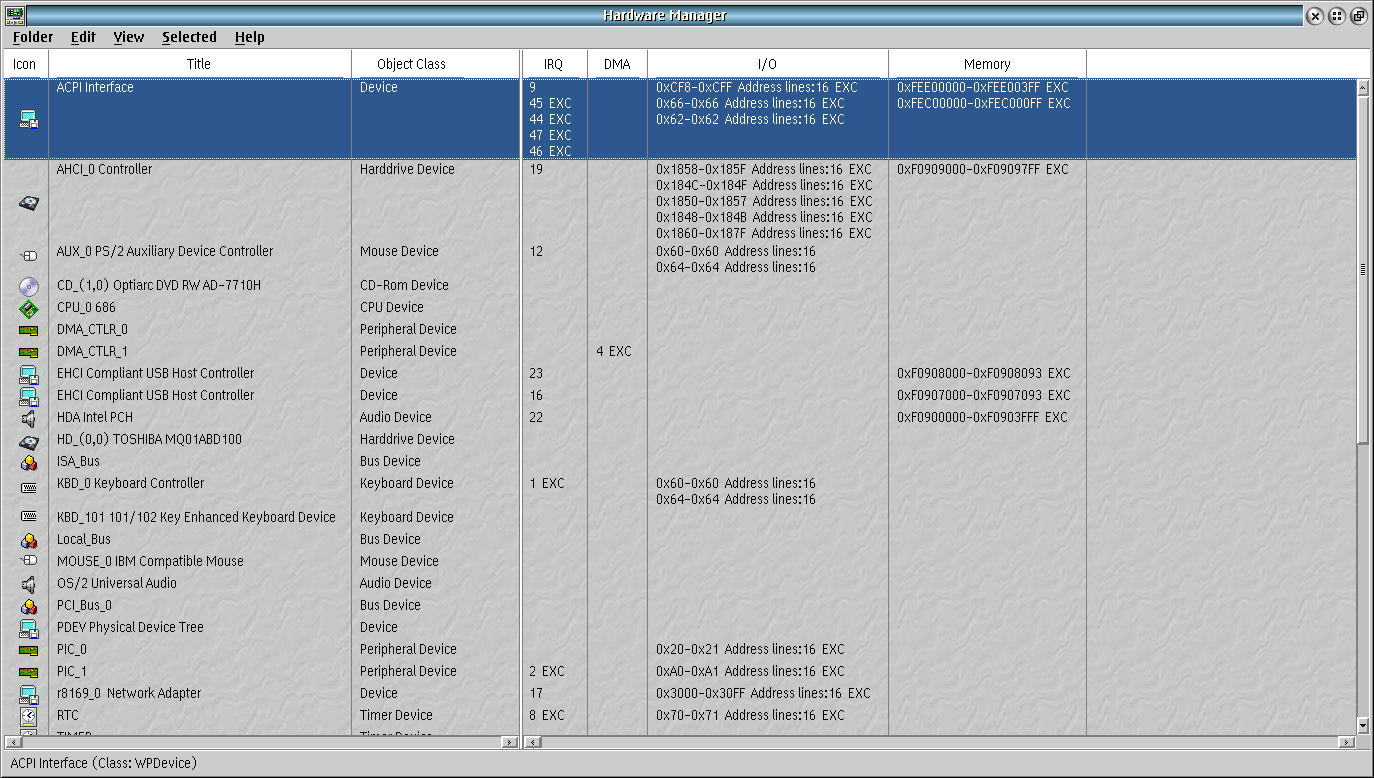Click the KBD_101 Enhanced Keyboard icon
The height and width of the screenshot is (778, 1374).
click(28, 517)
